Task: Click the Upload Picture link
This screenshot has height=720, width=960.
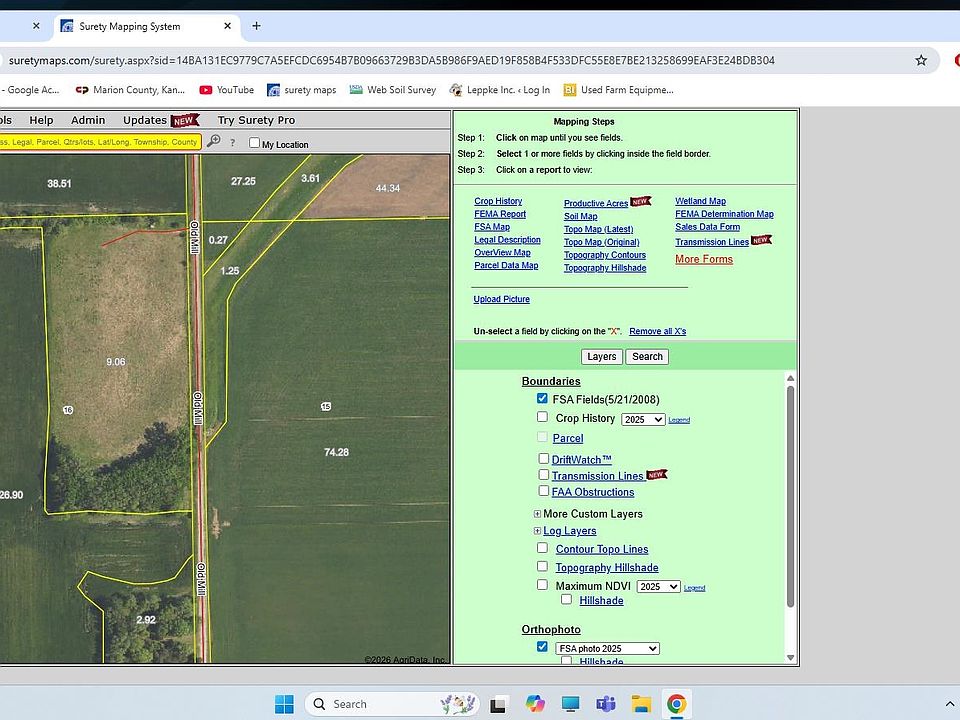Action: [x=501, y=299]
